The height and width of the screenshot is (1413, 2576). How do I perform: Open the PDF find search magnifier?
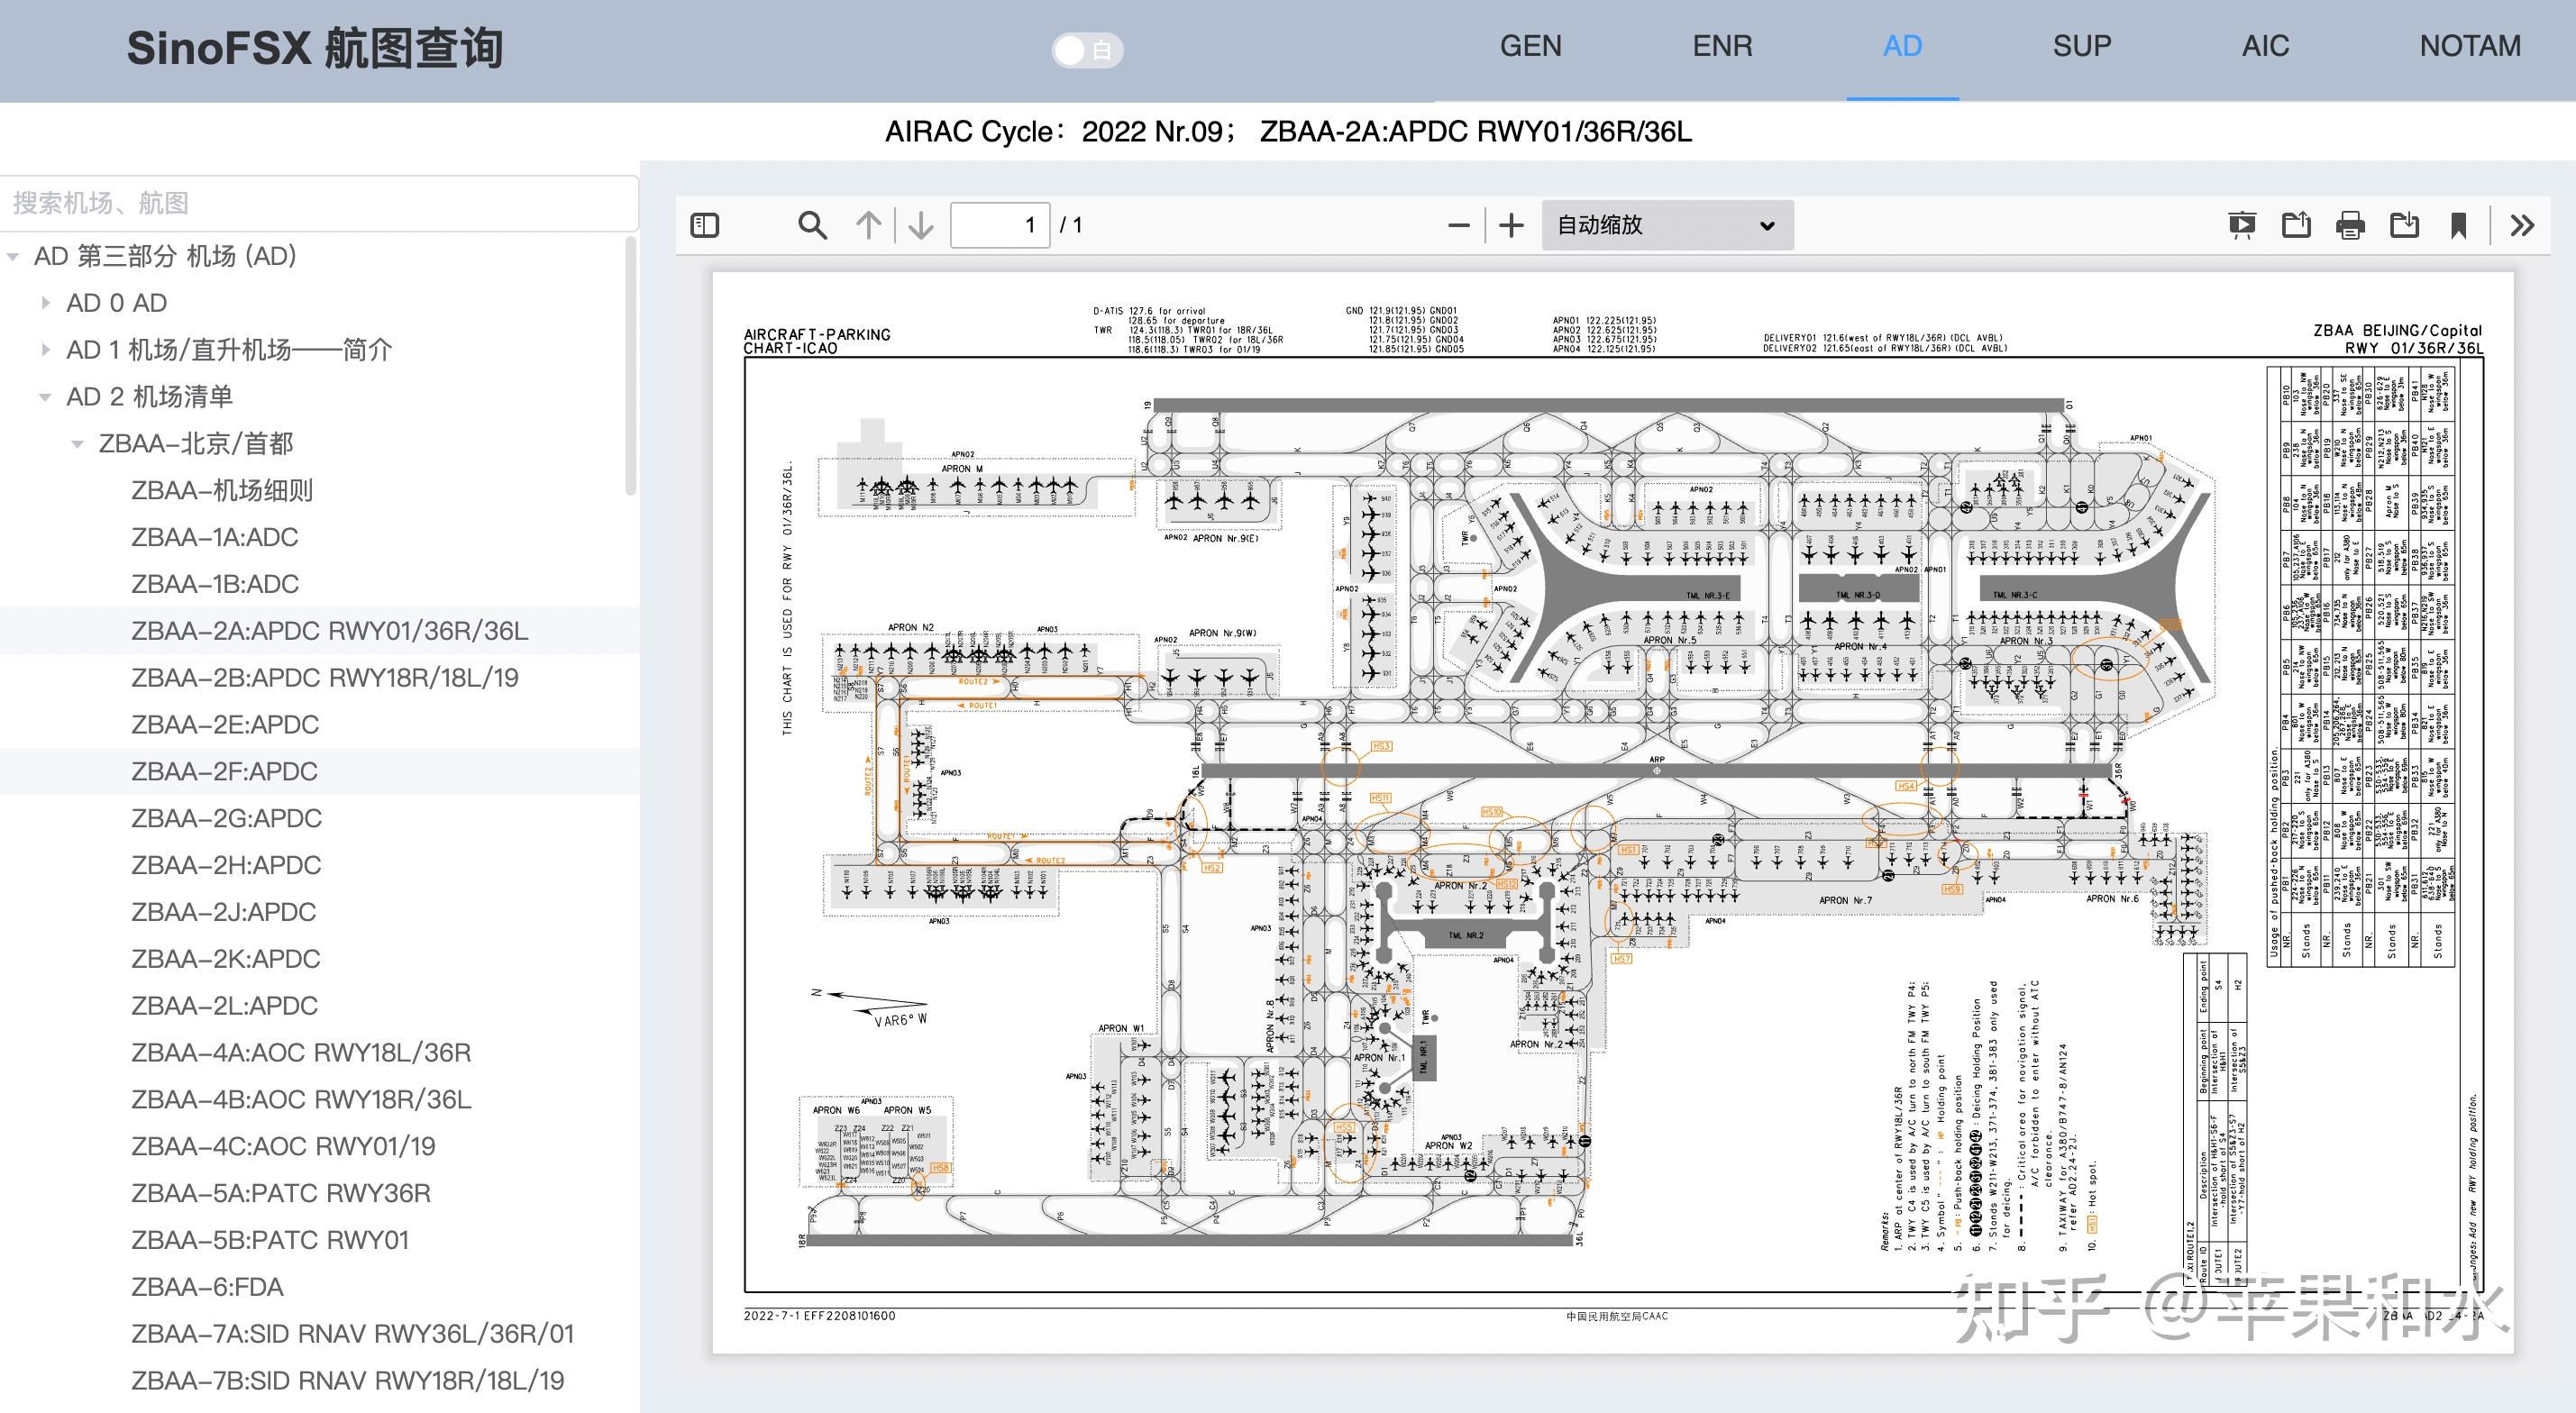[x=812, y=225]
